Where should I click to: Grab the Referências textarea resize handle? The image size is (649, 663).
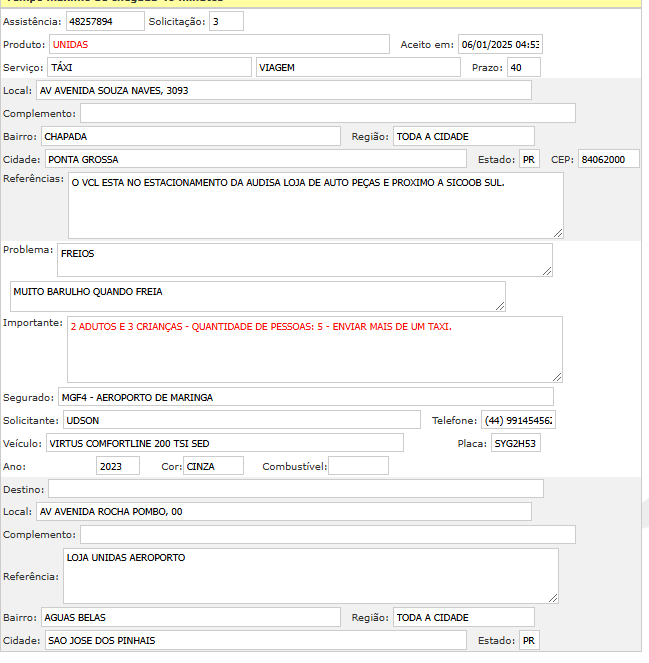[x=558, y=233]
